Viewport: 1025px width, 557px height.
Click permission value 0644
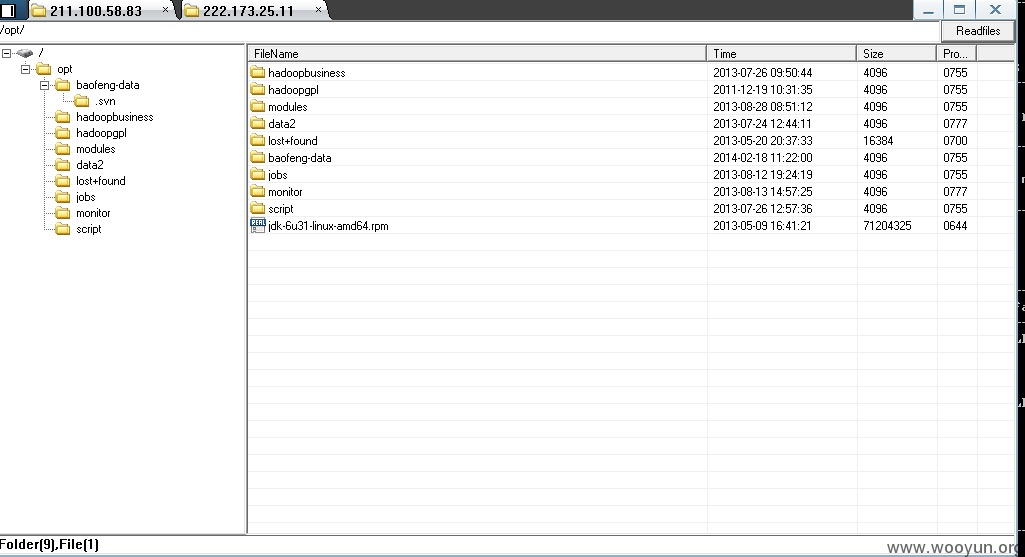(955, 226)
